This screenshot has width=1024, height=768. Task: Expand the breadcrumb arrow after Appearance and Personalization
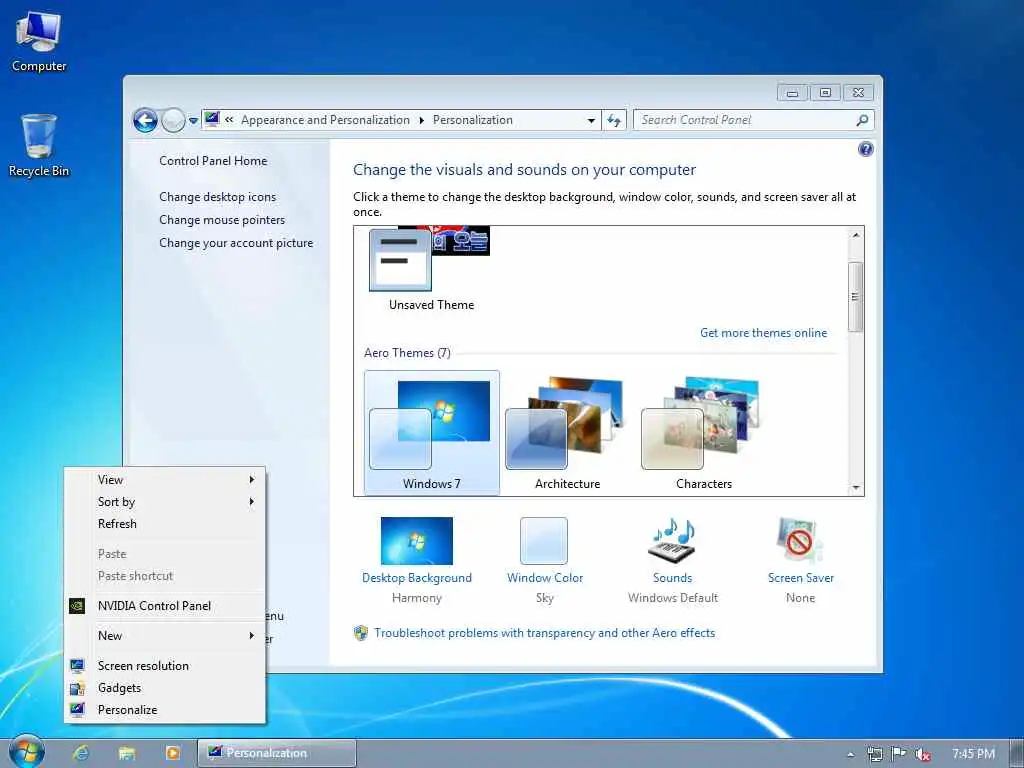coord(421,120)
